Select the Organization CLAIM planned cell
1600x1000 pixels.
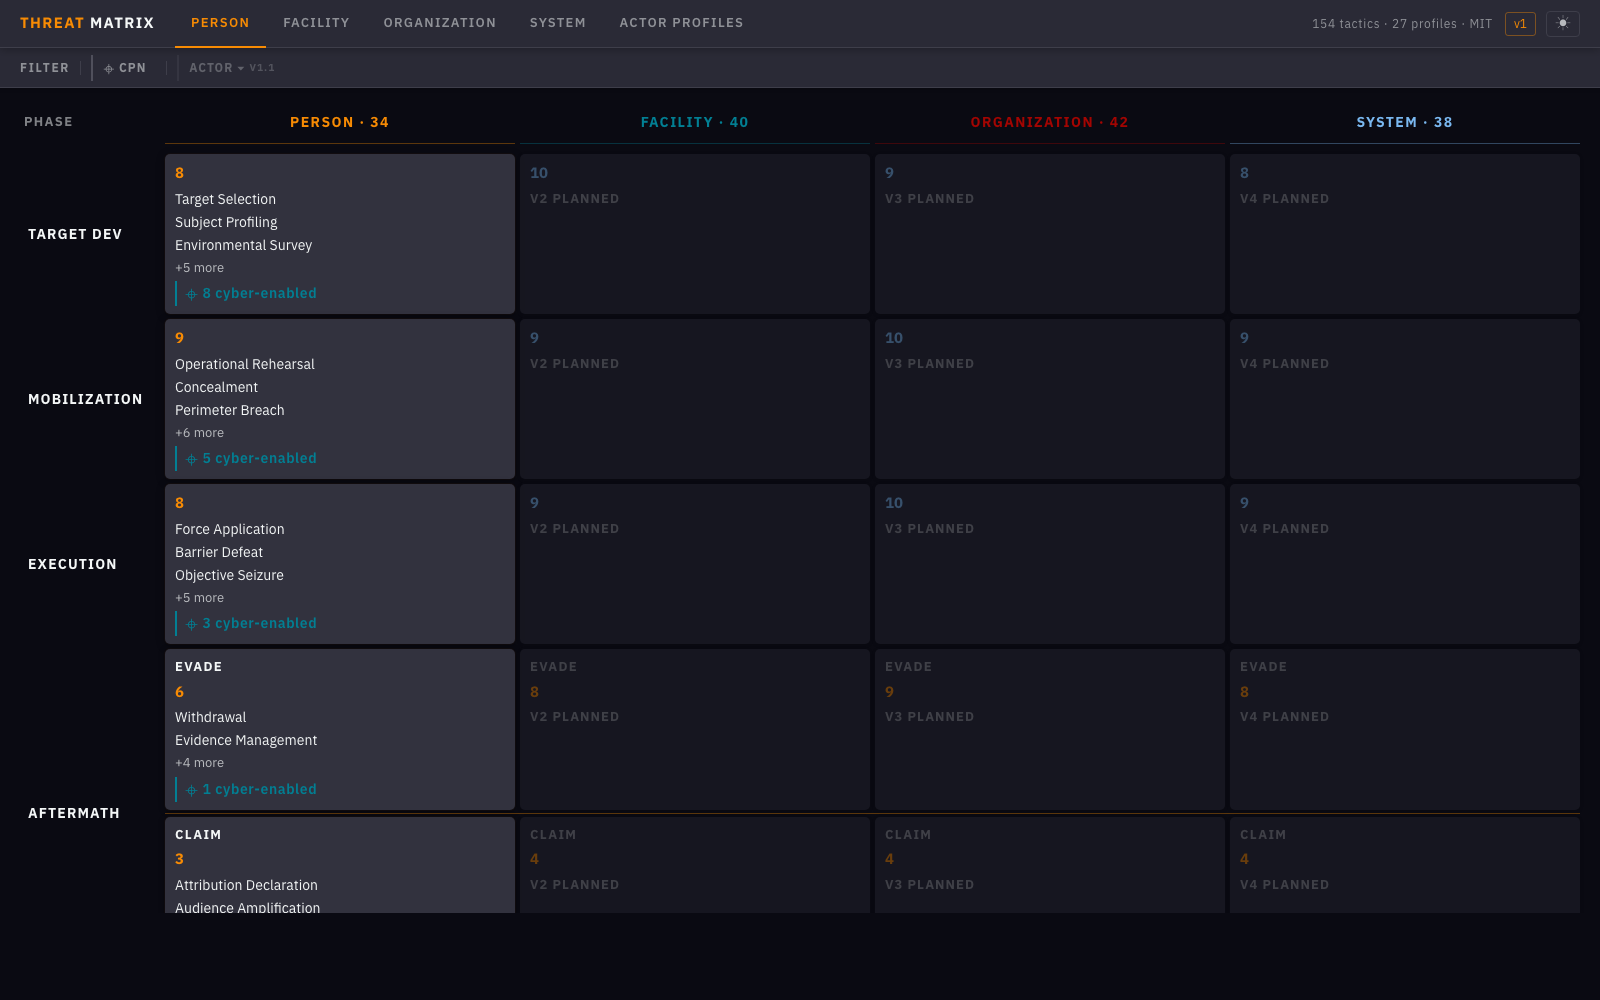[1050, 865]
